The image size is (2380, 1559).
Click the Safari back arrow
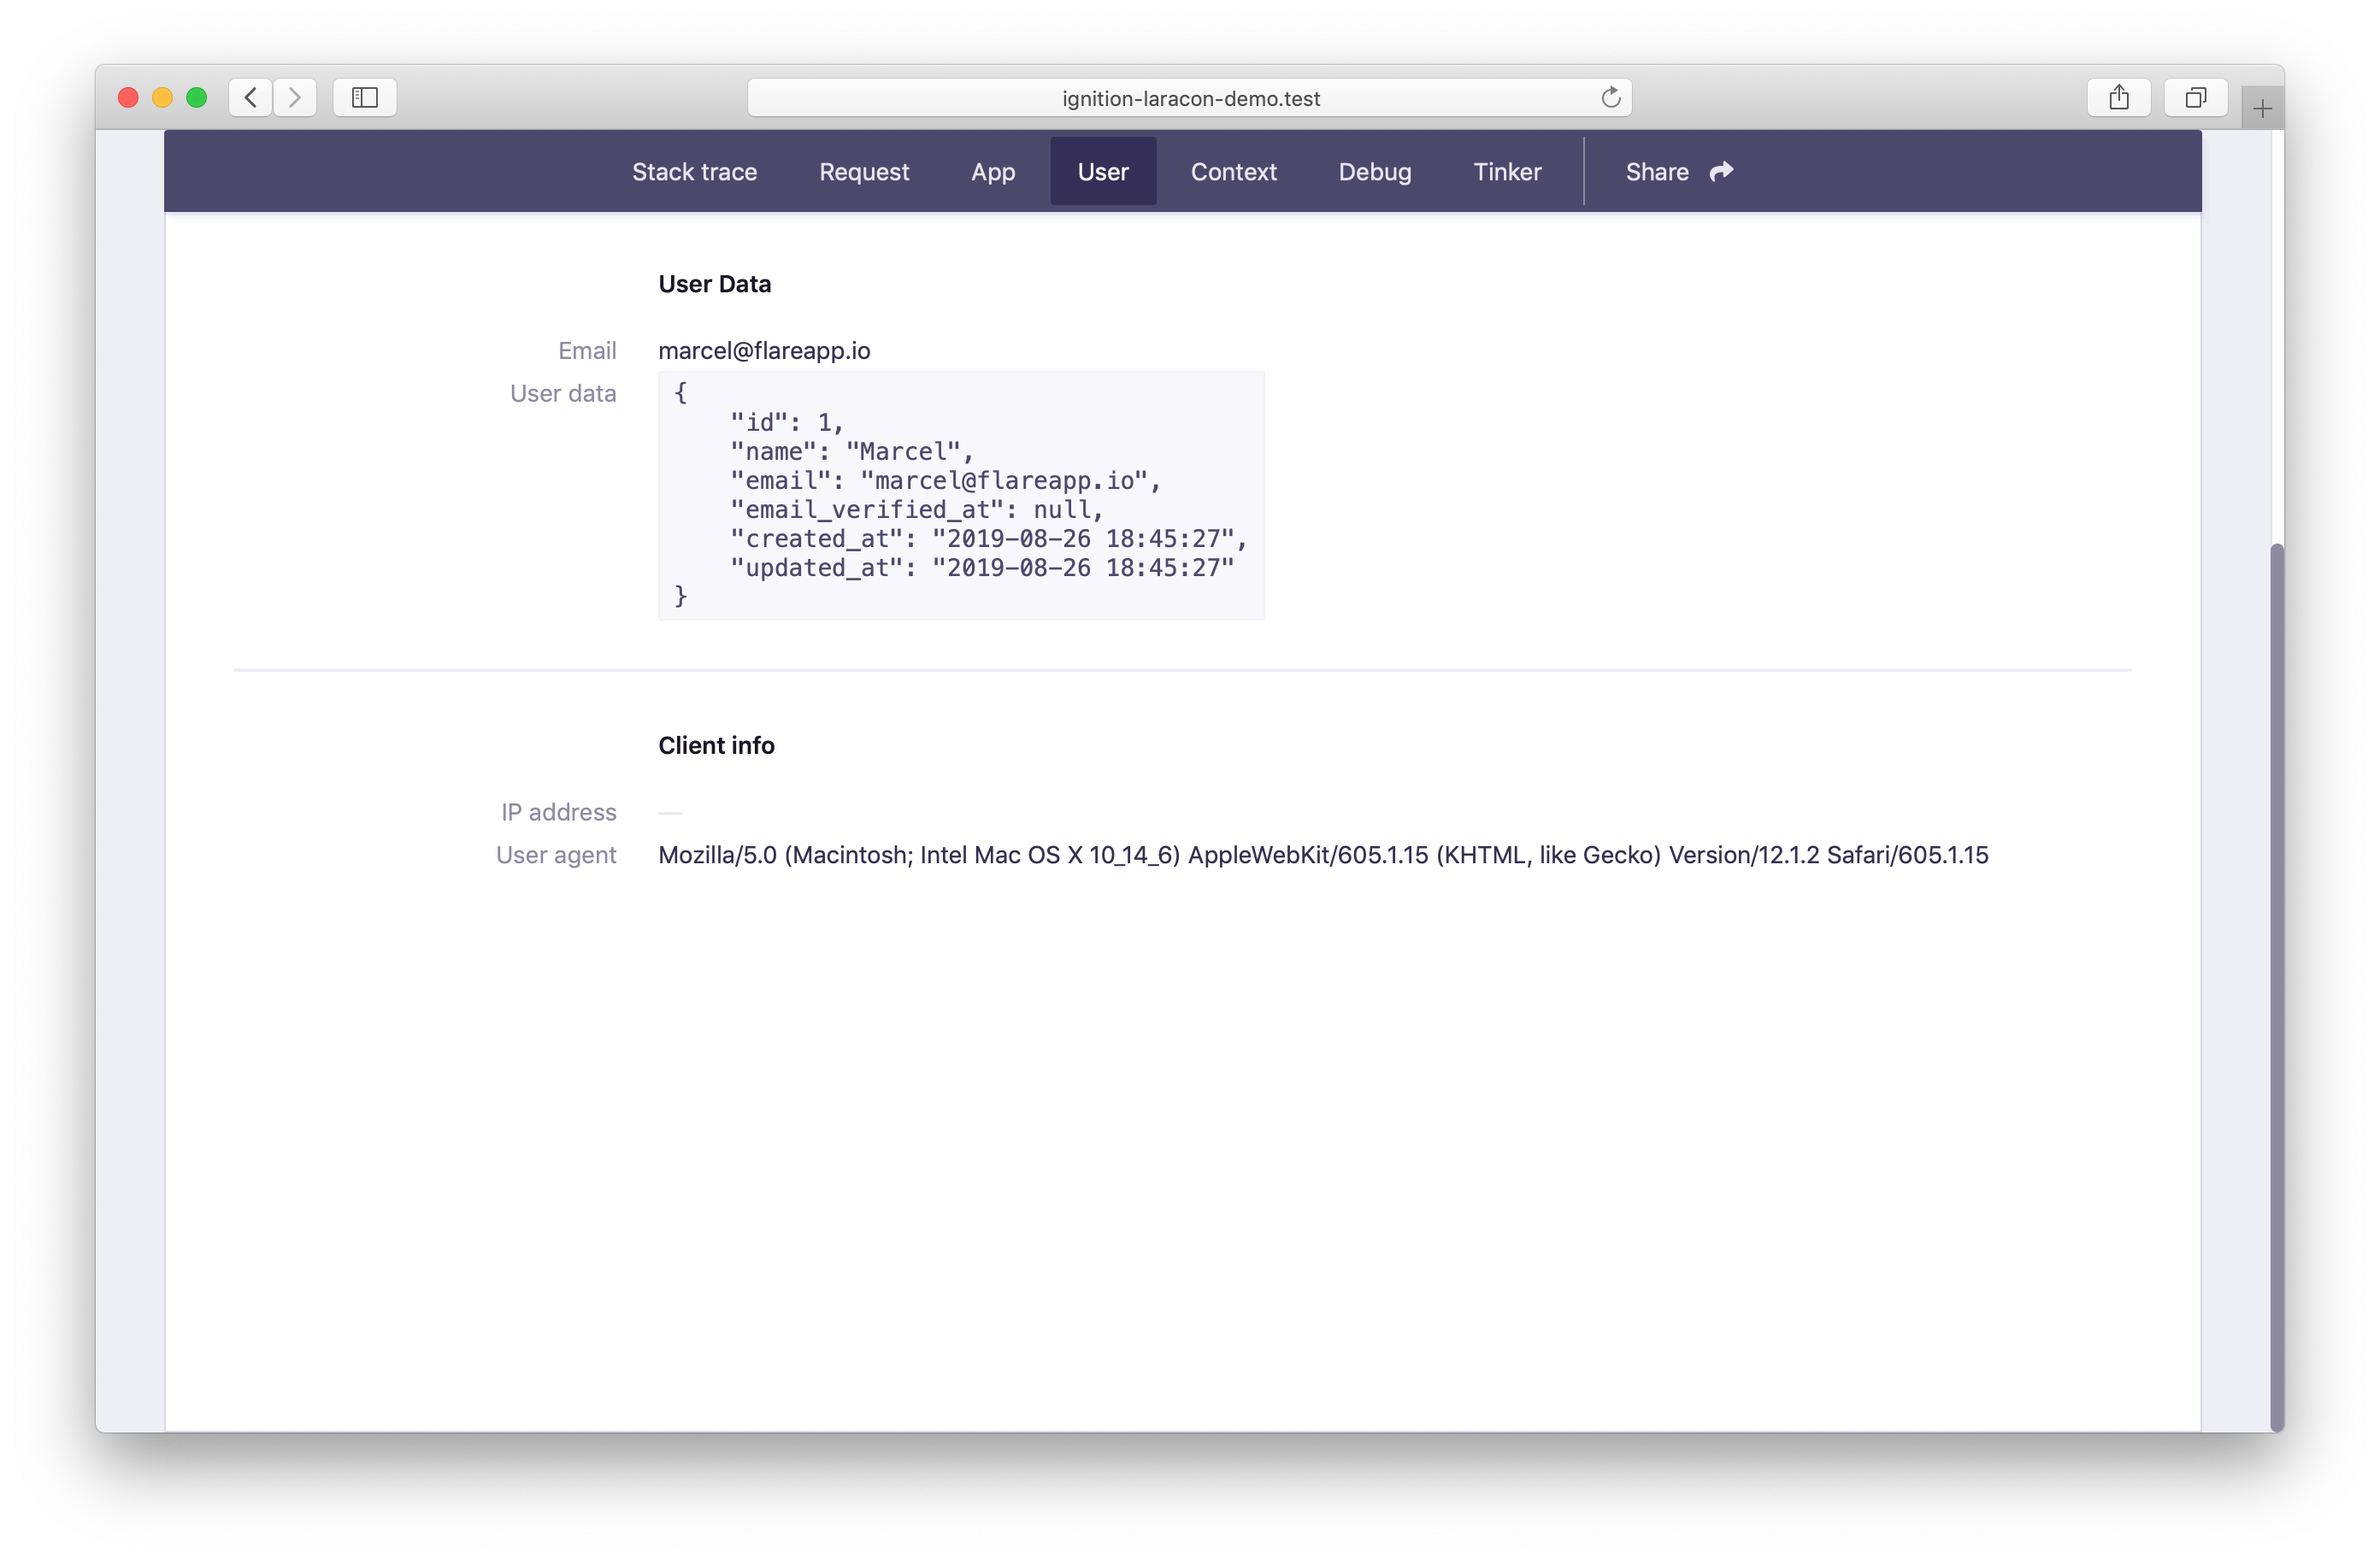[250, 97]
